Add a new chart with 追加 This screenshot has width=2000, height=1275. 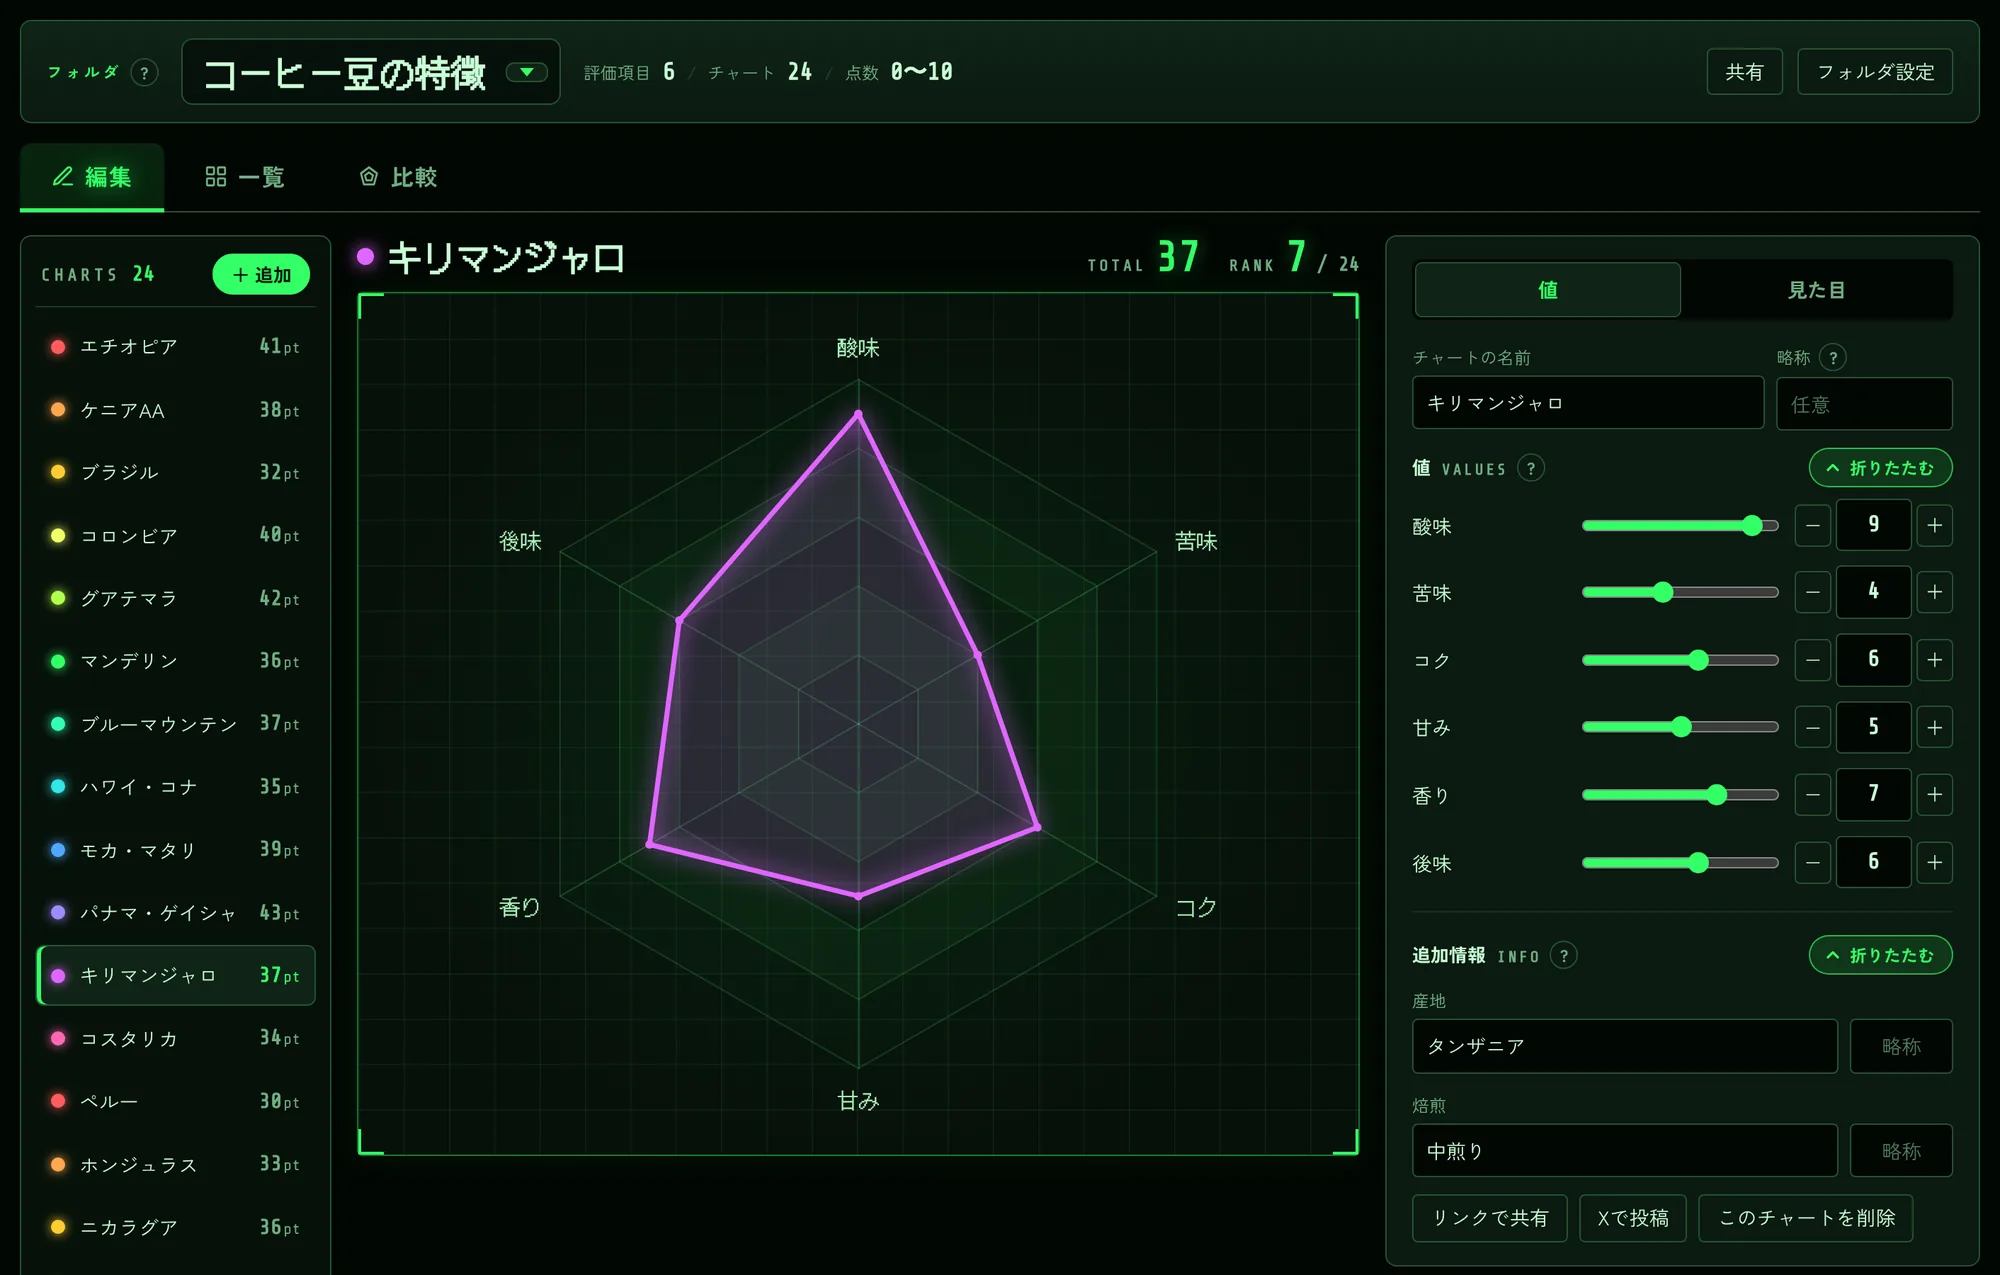click(x=261, y=275)
